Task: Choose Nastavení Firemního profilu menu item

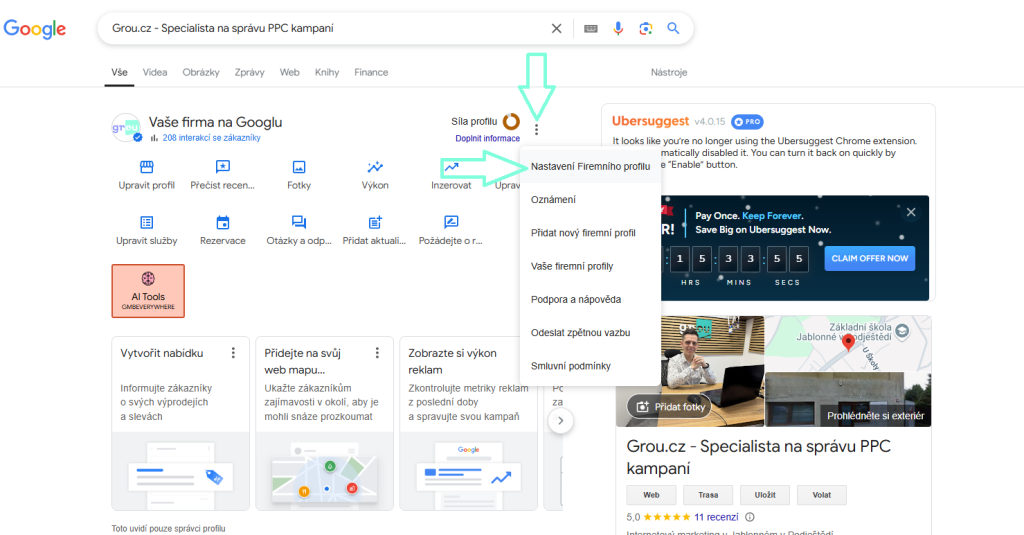Action: (590, 167)
